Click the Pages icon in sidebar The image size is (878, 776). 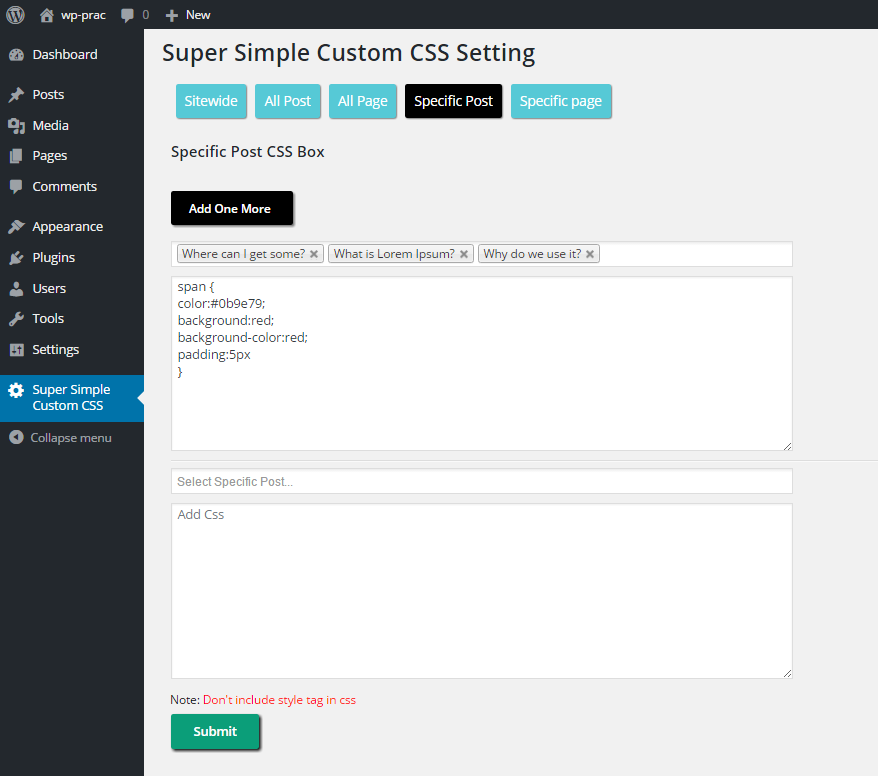point(16,156)
